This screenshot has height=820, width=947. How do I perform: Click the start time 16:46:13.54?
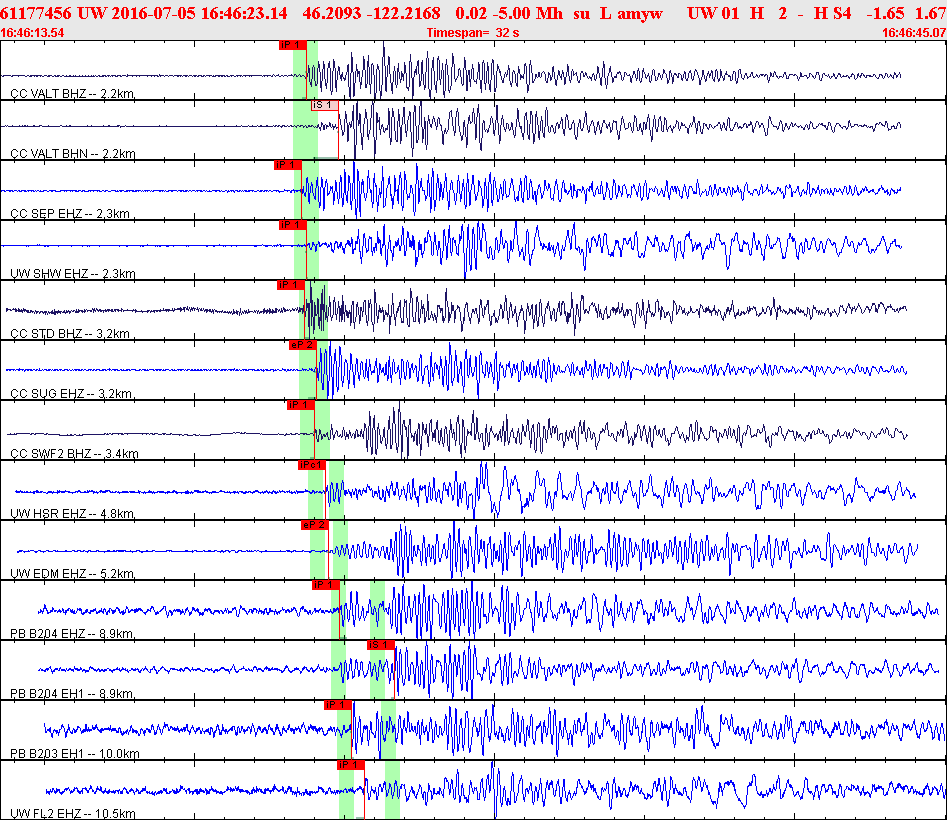tap(32, 33)
